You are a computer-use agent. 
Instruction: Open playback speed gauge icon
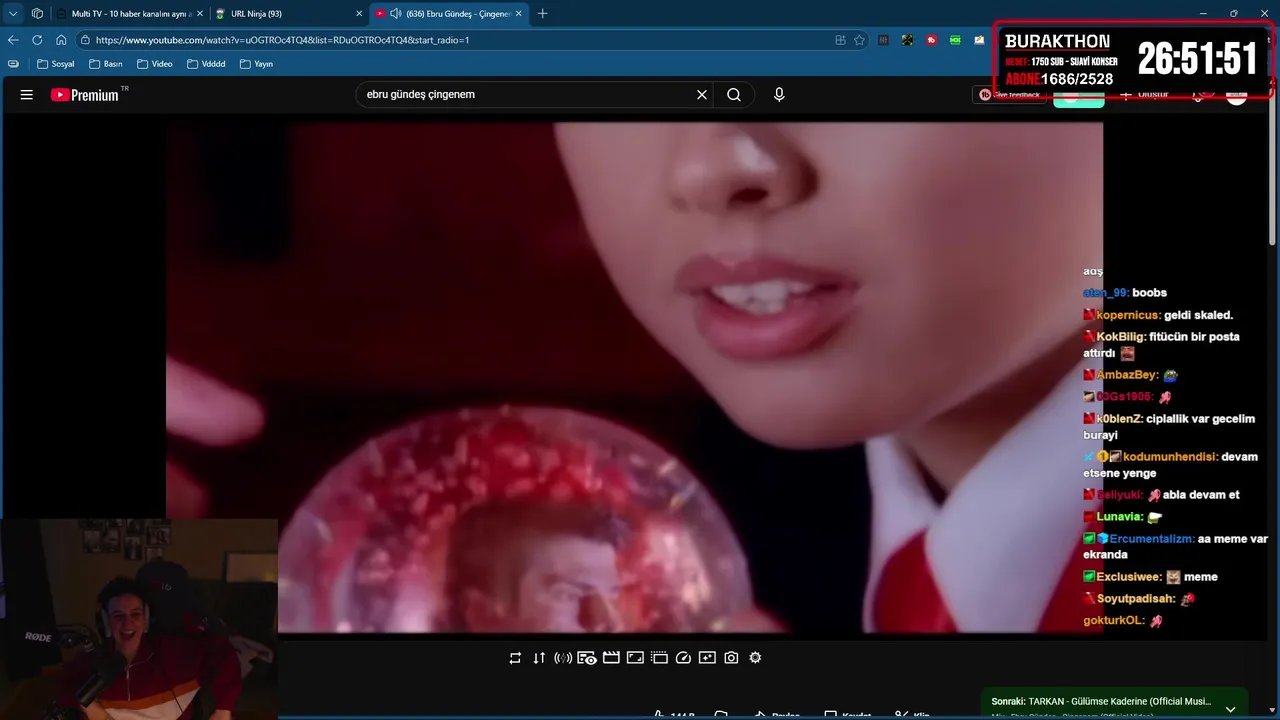point(683,658)
